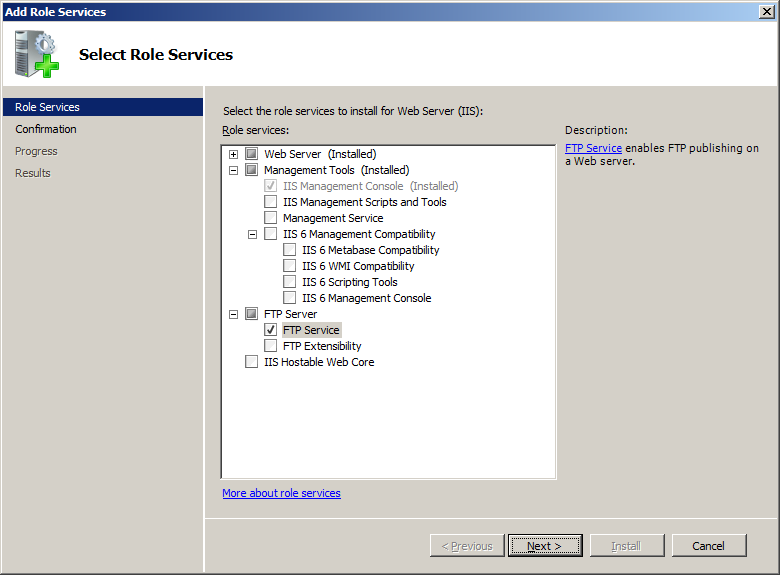The image size is (780, 575).
Task: Check the Management Service option
Action: click(x=271, y=218)
